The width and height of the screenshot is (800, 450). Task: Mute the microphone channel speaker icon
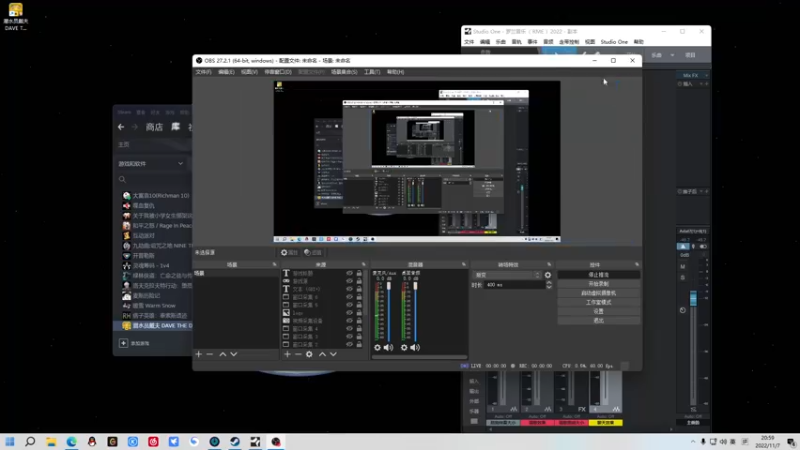click(389, 347)
